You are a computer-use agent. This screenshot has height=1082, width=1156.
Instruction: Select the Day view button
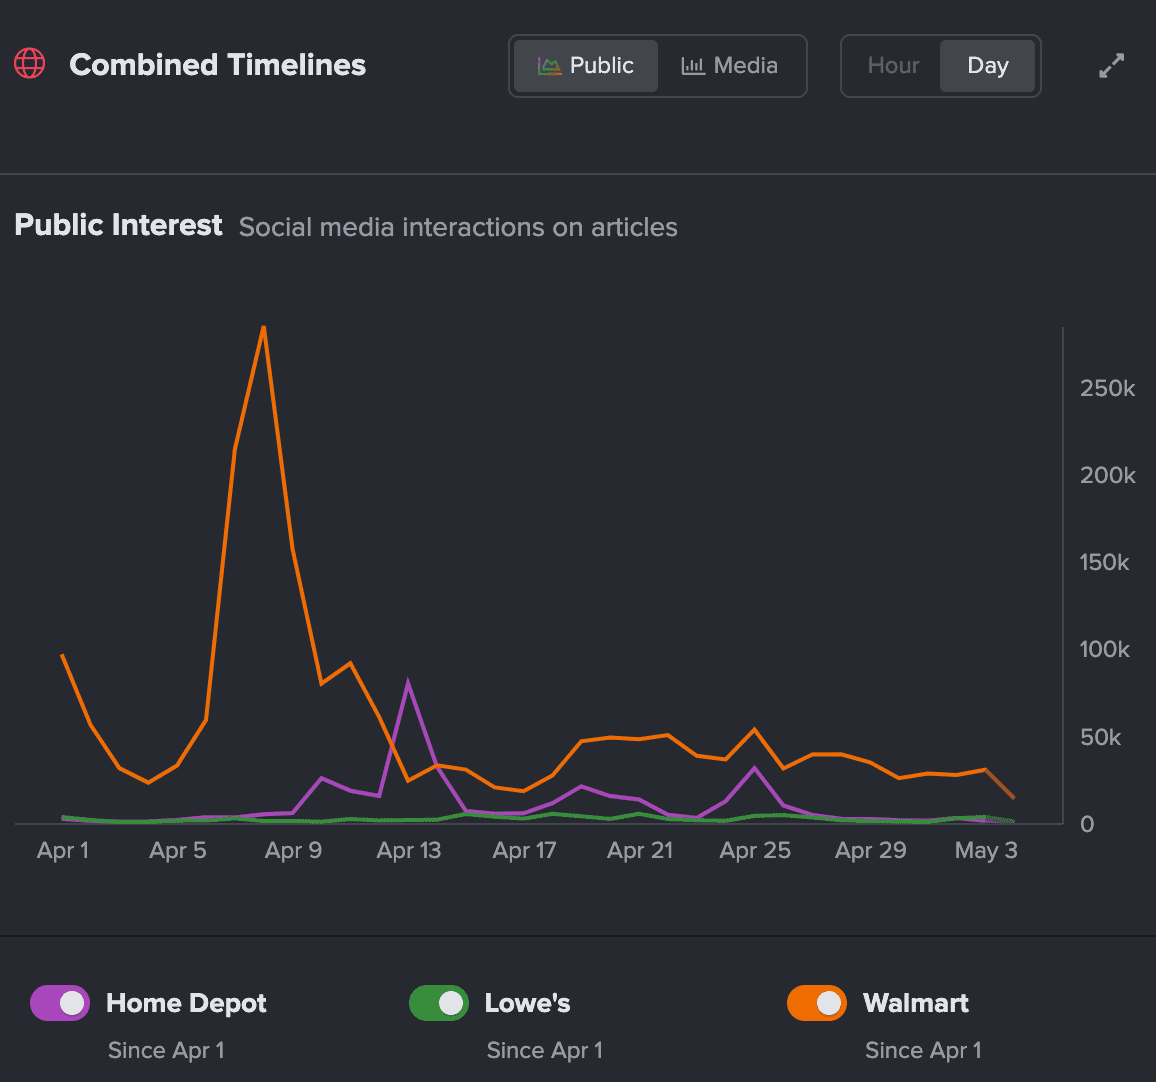pyautogui.click(x=987, y=65)
